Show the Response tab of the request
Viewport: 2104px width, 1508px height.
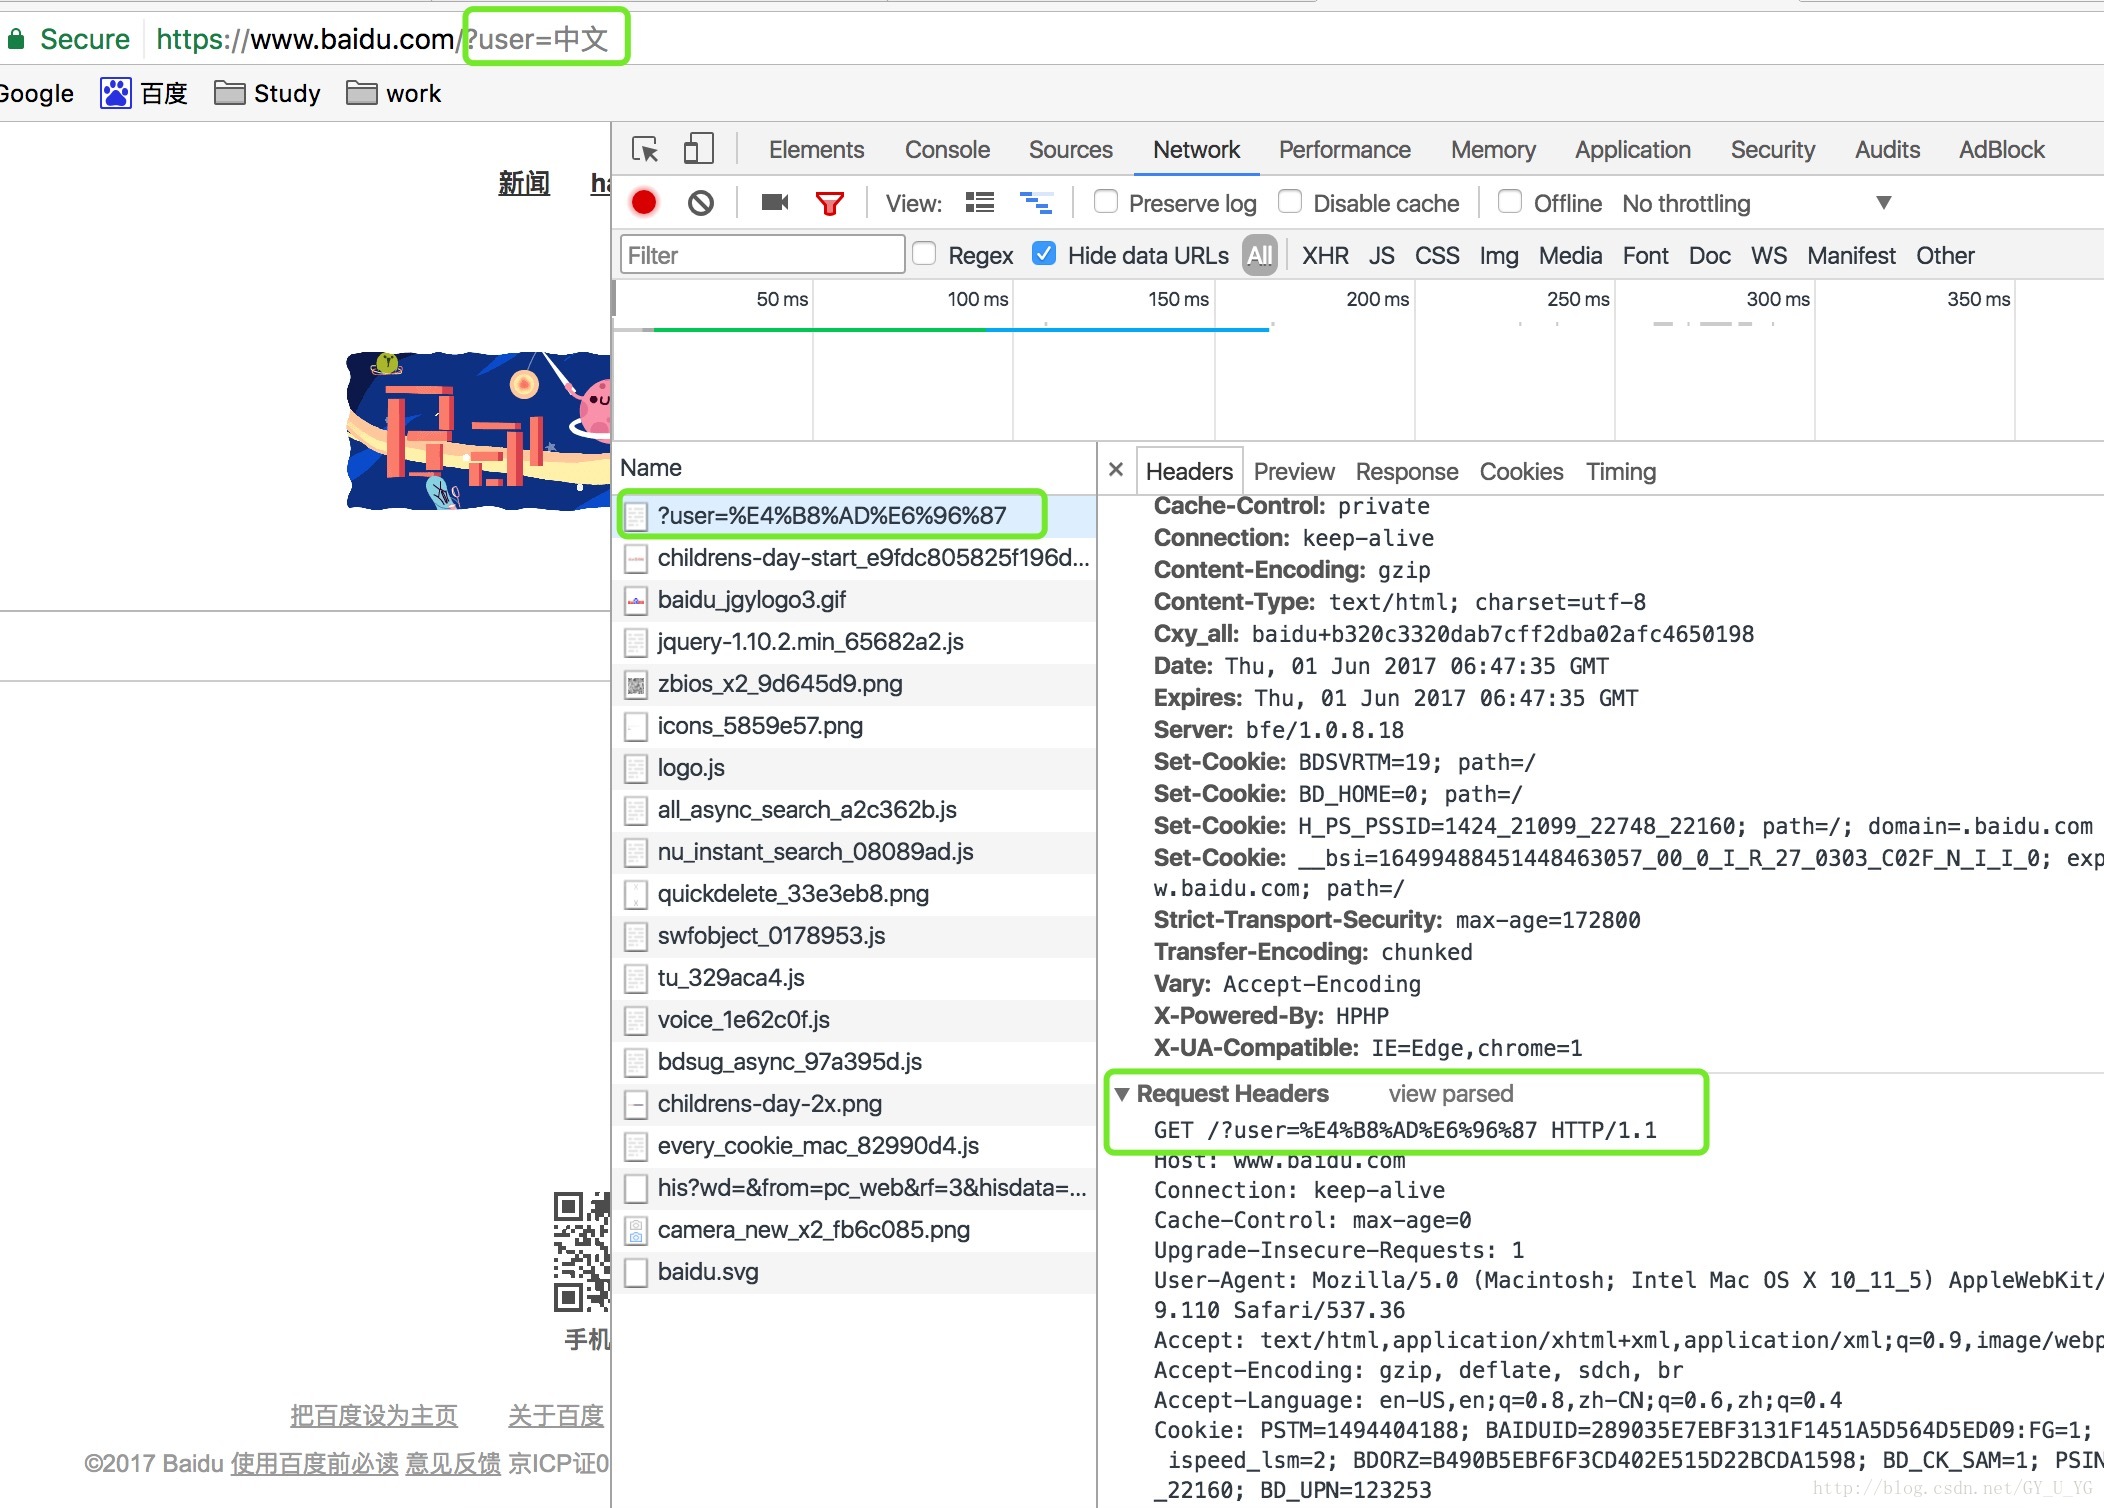point(1407,472)
